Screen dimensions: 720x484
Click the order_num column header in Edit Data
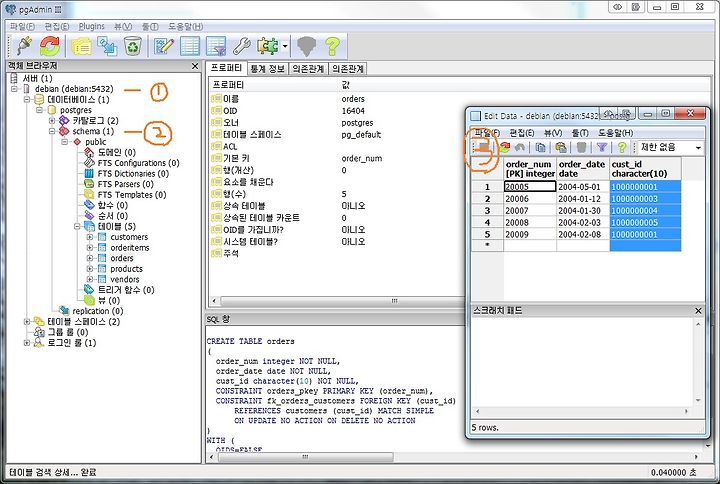(x=530, y=169)
